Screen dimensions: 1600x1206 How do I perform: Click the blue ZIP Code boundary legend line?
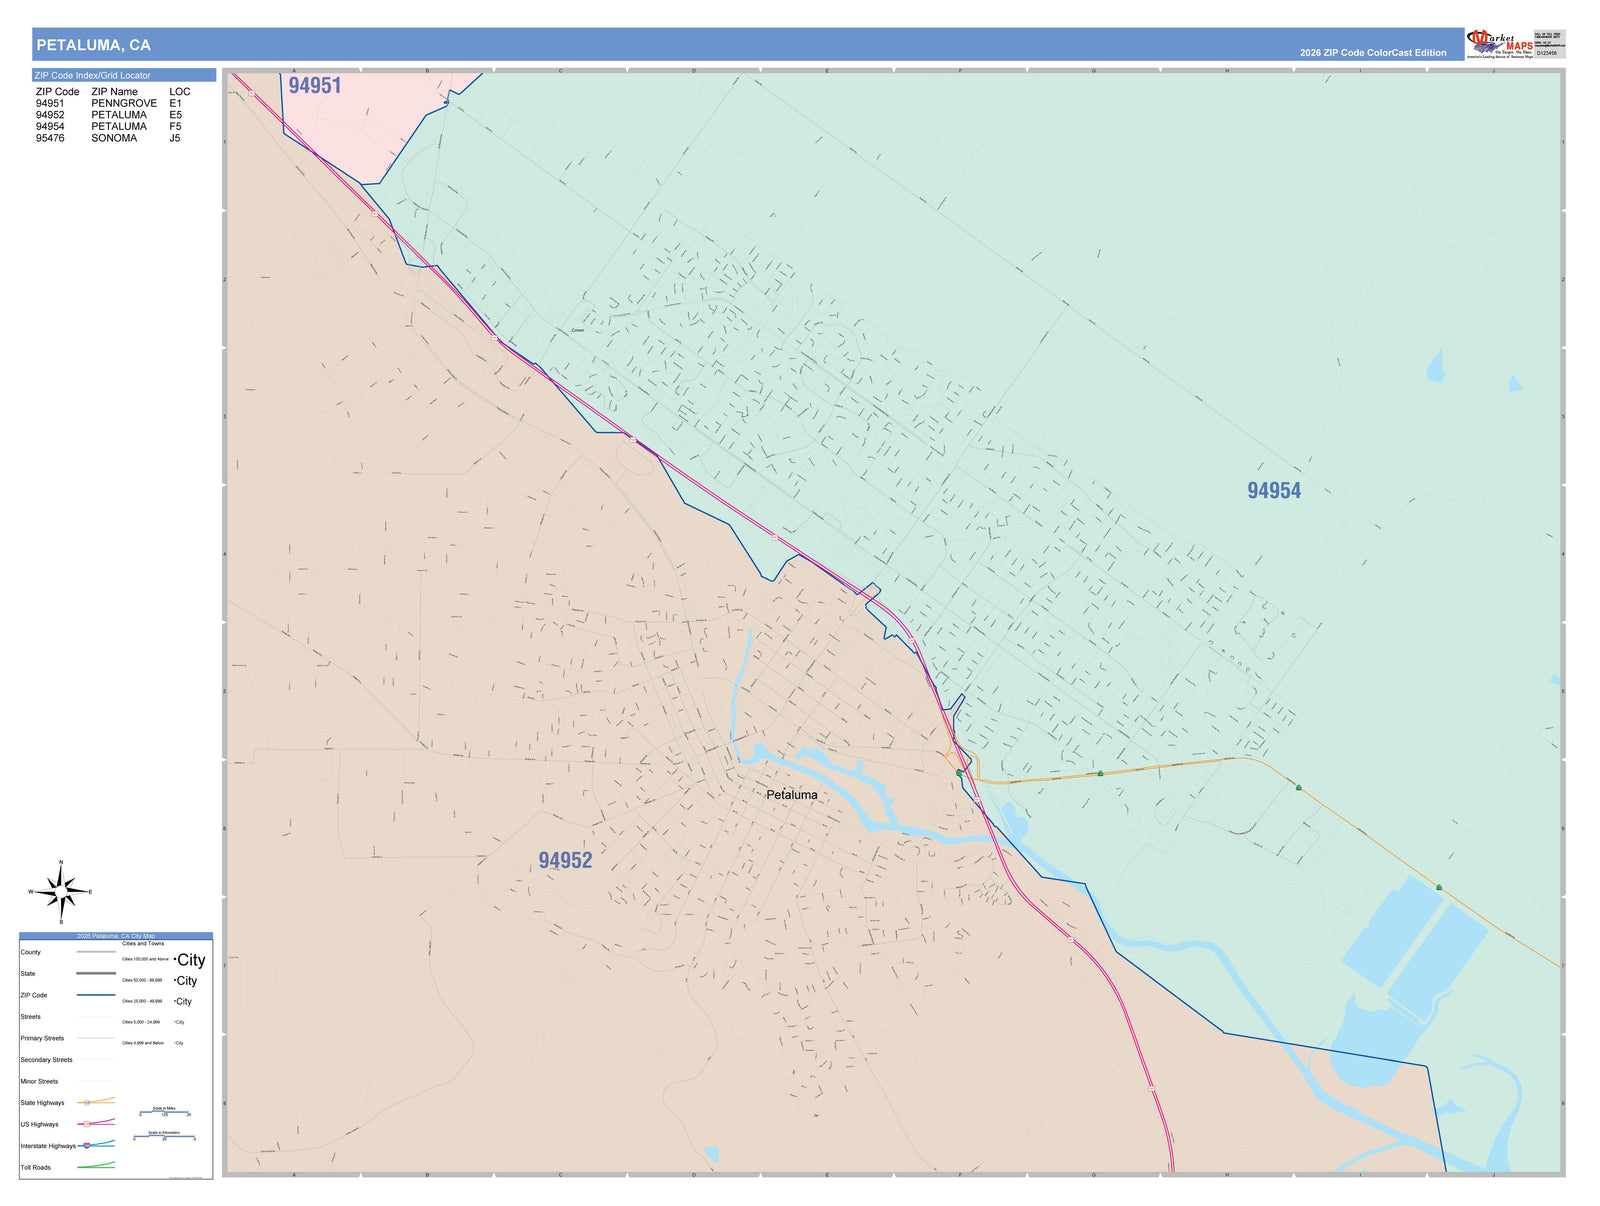(96, 995)
